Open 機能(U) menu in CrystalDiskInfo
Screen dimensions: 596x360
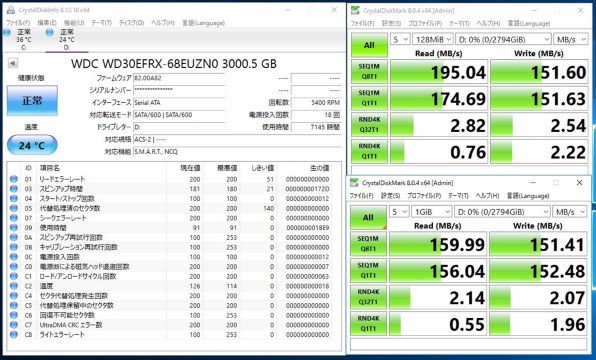[74, 23]
